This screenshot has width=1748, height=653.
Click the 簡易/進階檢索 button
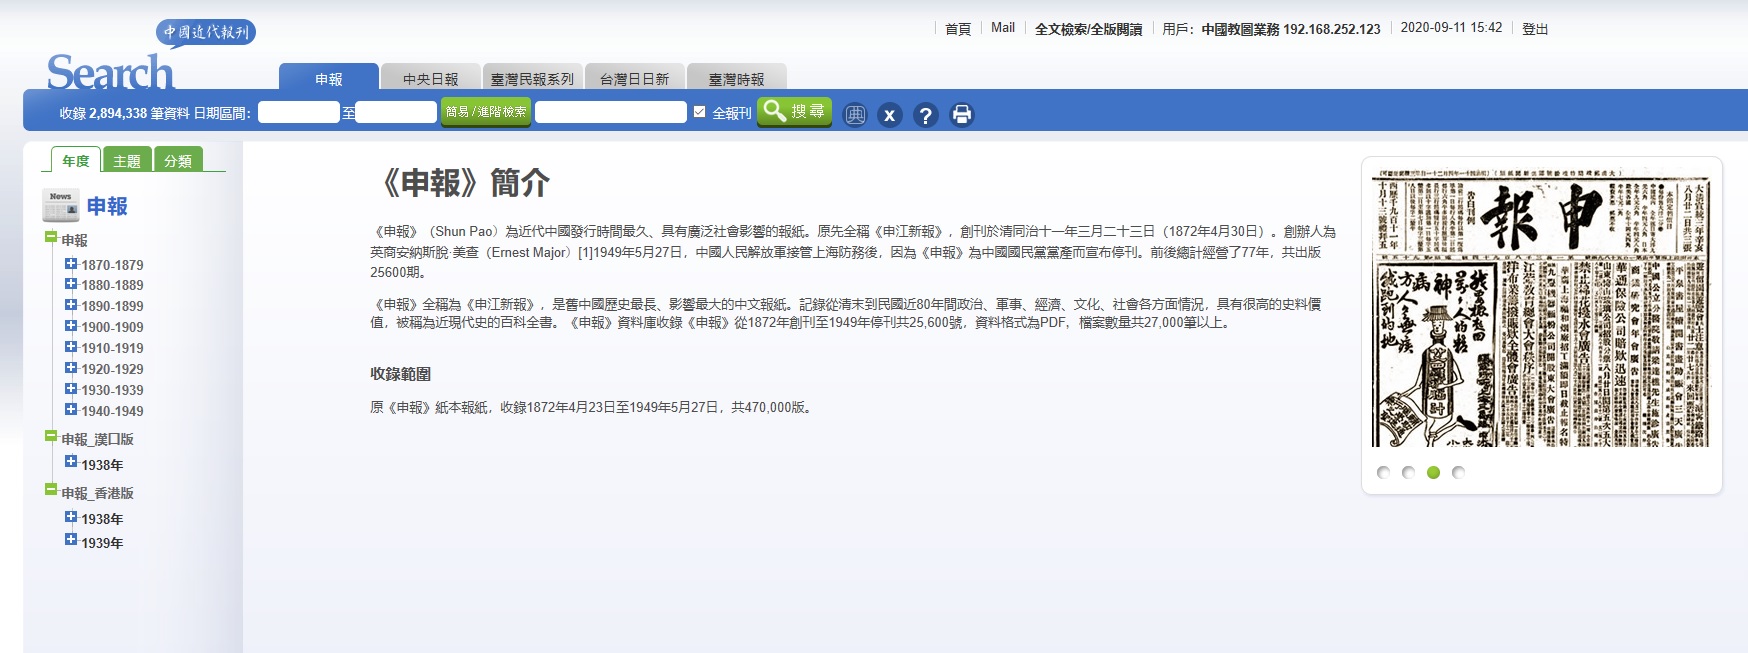pyautogui.click(x=486, y=112)
